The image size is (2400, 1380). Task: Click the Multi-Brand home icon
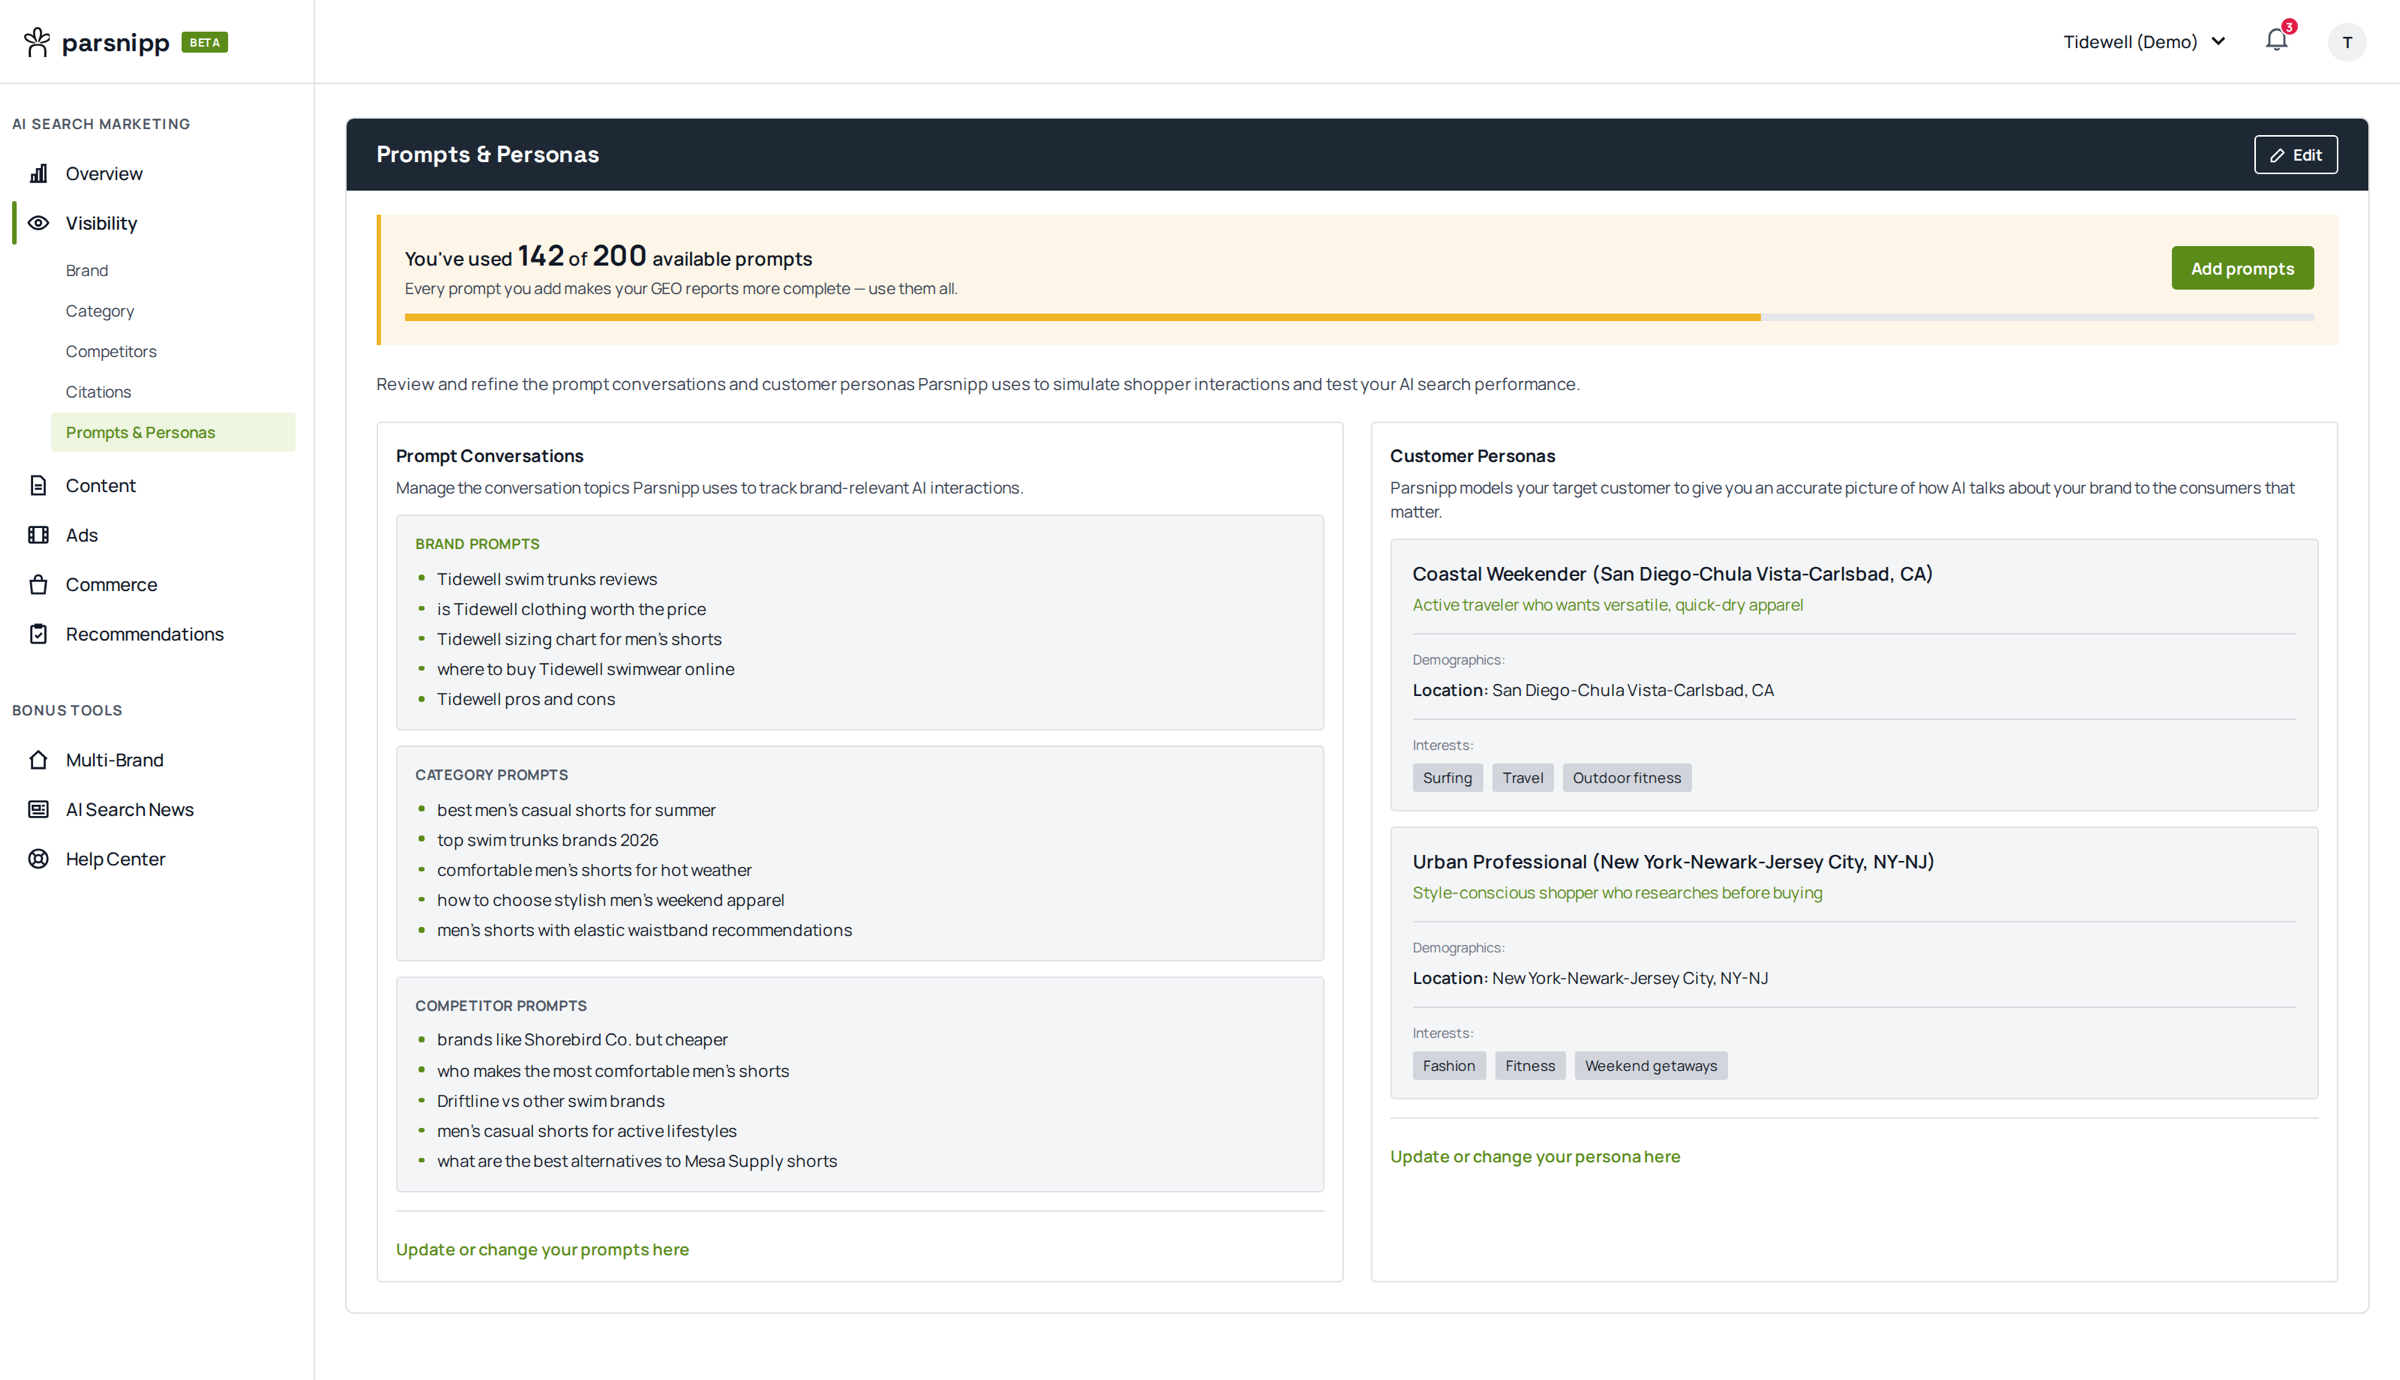[38, 760]
